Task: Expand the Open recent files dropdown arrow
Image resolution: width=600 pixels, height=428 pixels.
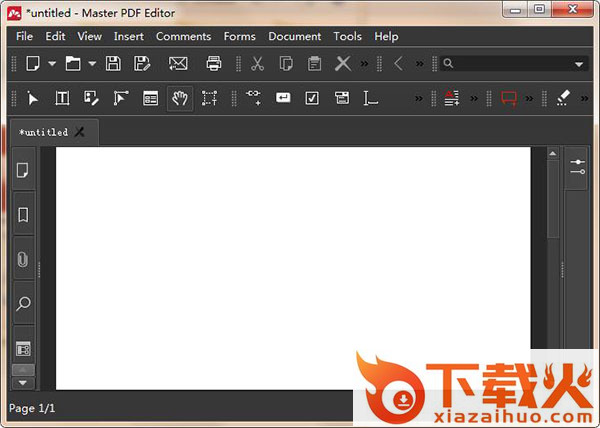Action: coord(92,63)
